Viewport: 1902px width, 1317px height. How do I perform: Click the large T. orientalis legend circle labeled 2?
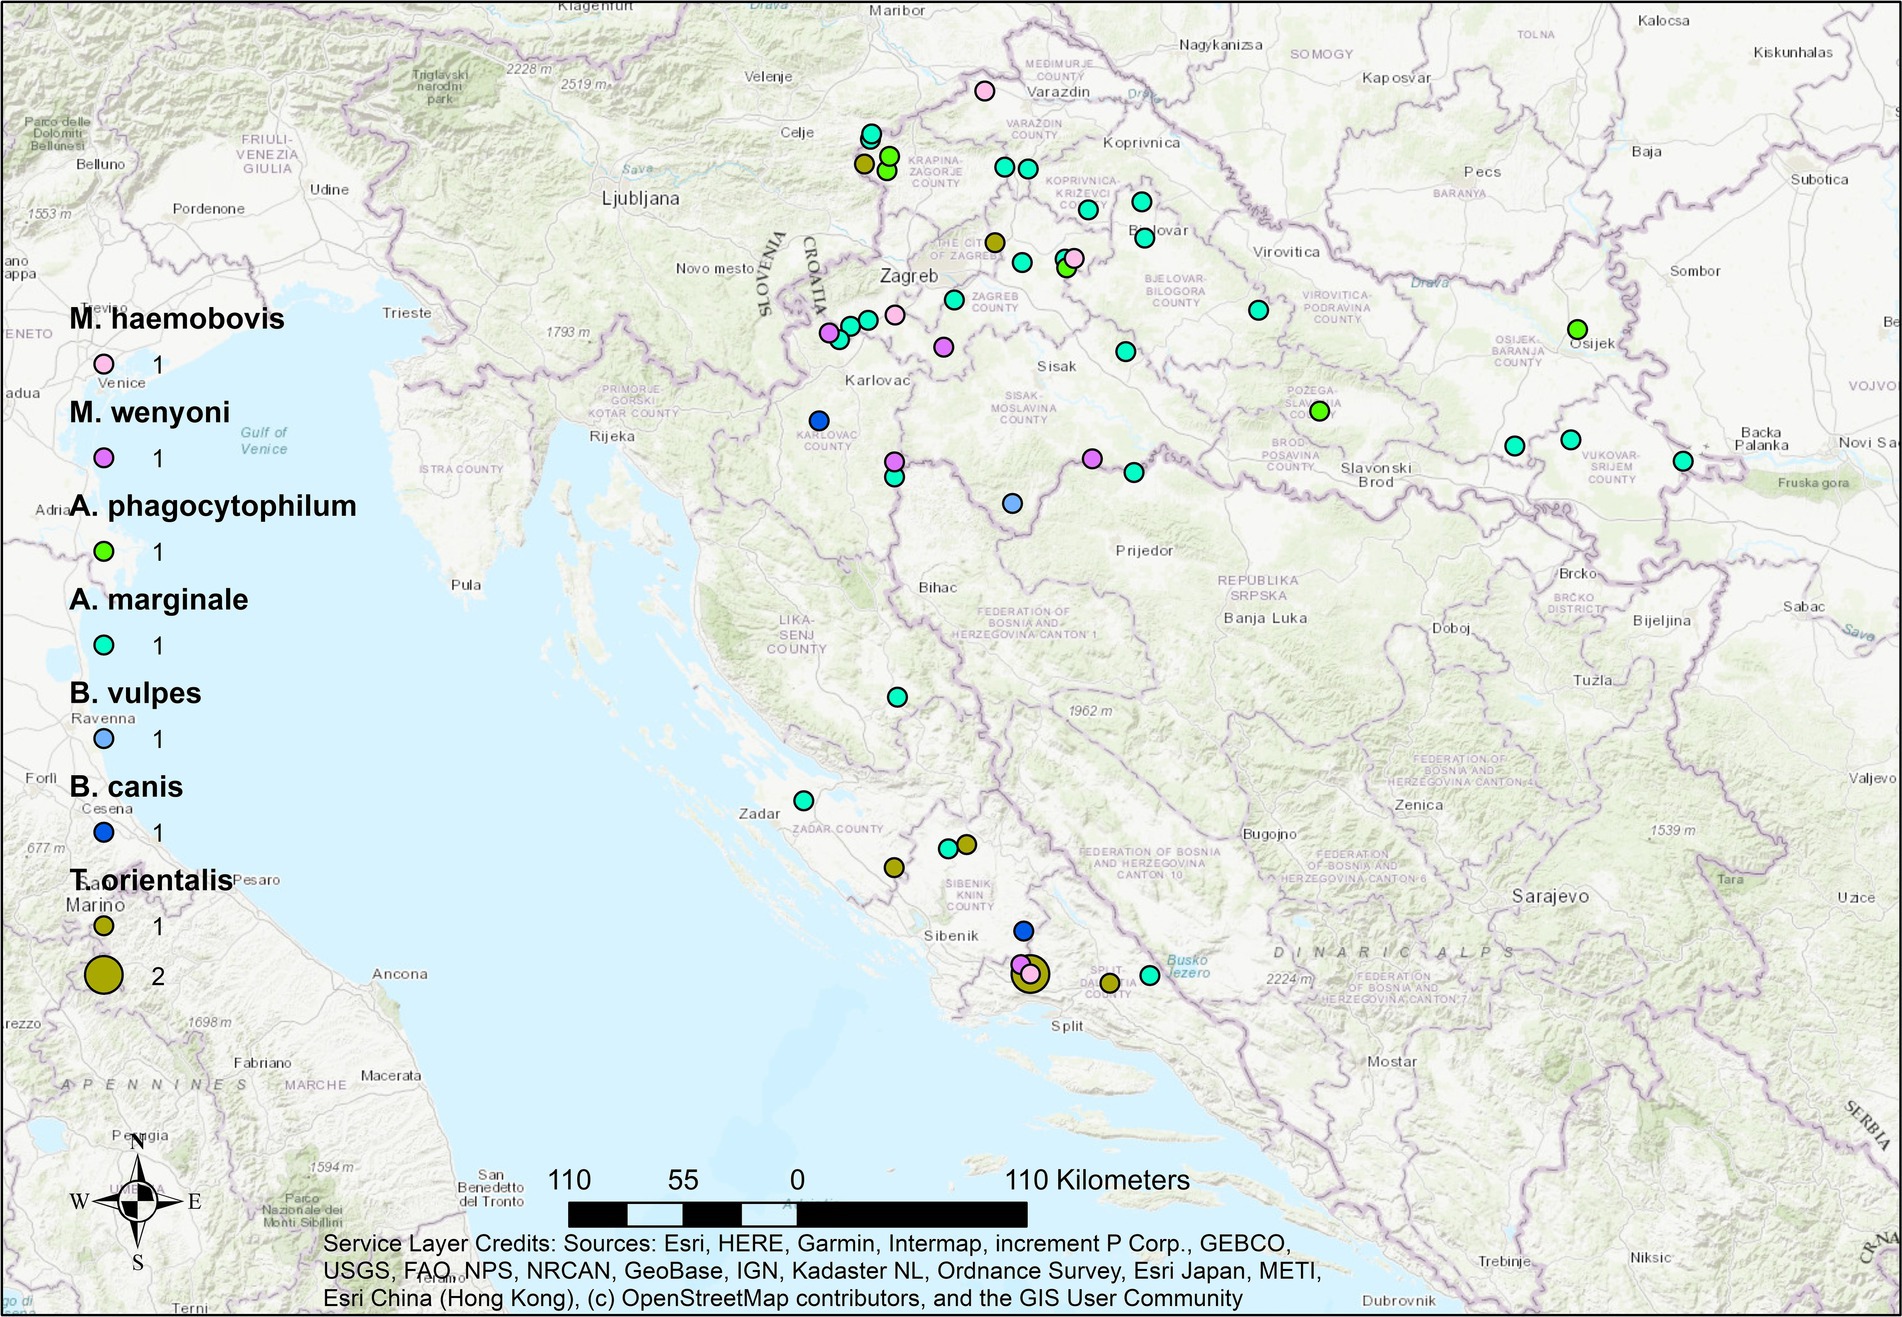103,975
